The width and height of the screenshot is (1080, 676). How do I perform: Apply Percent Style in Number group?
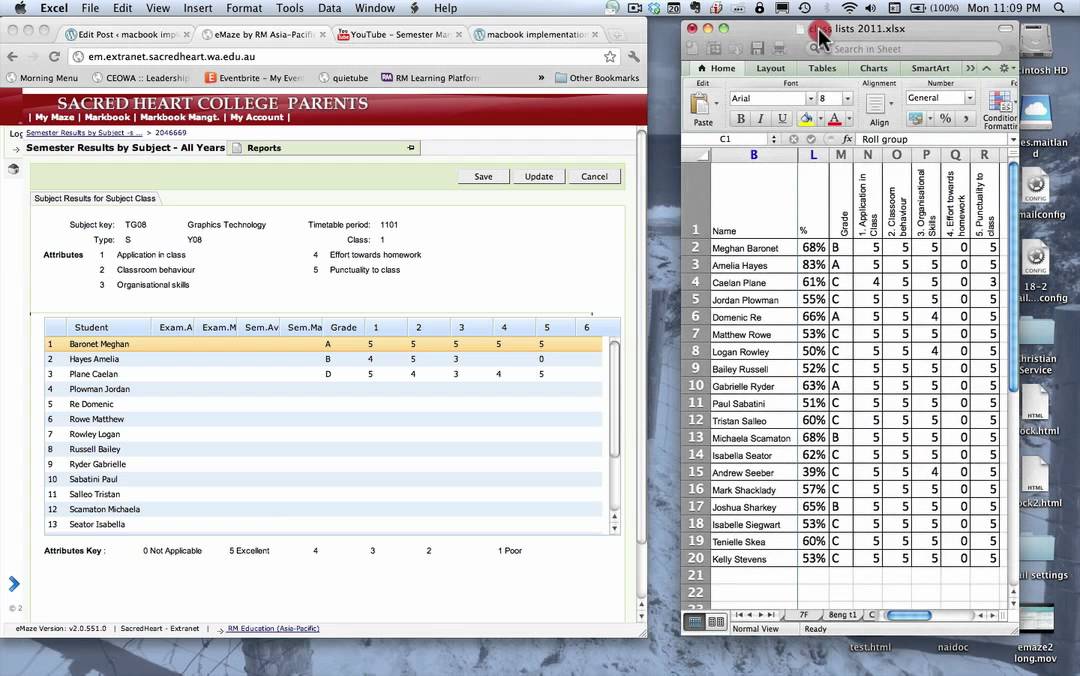point(946,119)
